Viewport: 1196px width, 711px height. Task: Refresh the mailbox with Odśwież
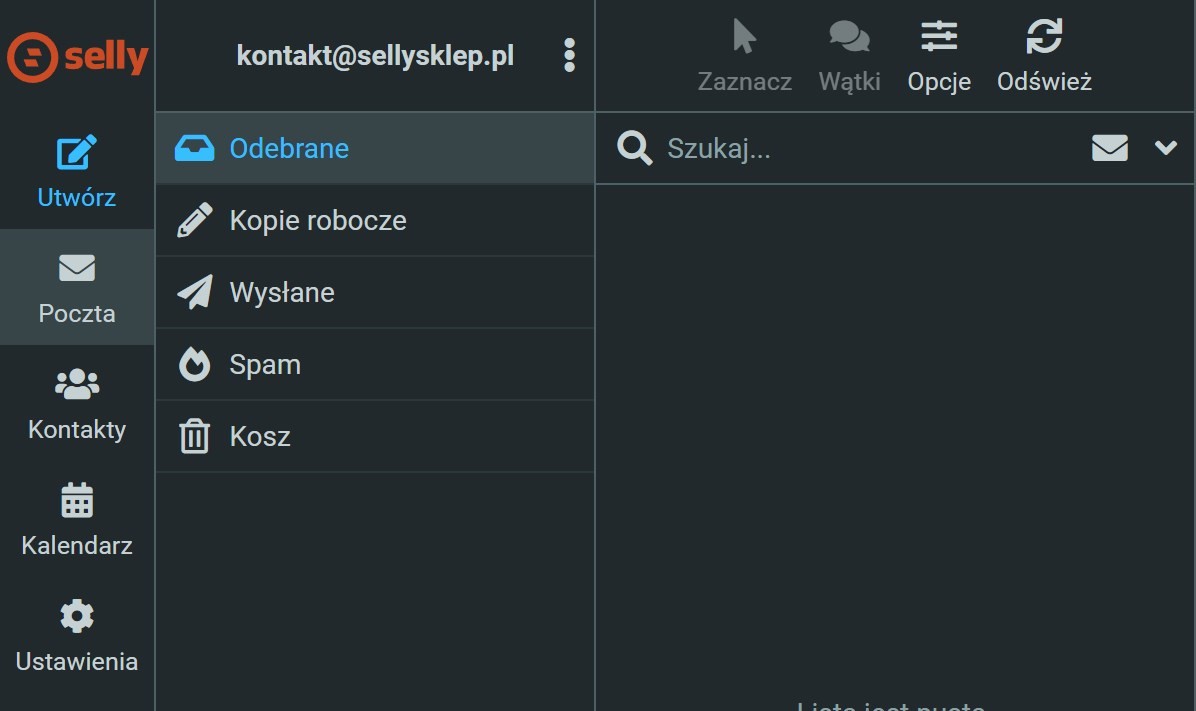(1044, 56)
